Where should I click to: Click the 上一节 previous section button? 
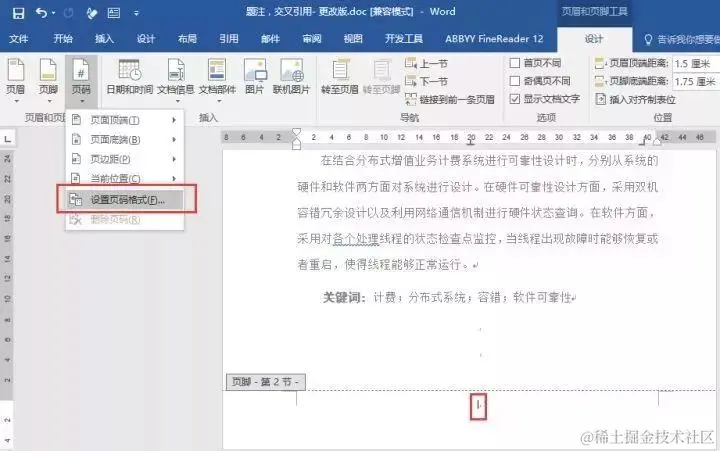[427, 63]
